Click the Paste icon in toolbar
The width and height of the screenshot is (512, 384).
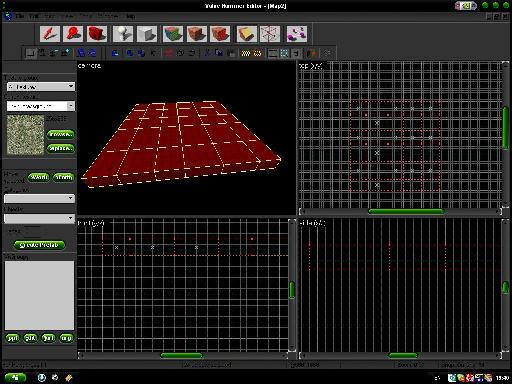click(231, 53)
